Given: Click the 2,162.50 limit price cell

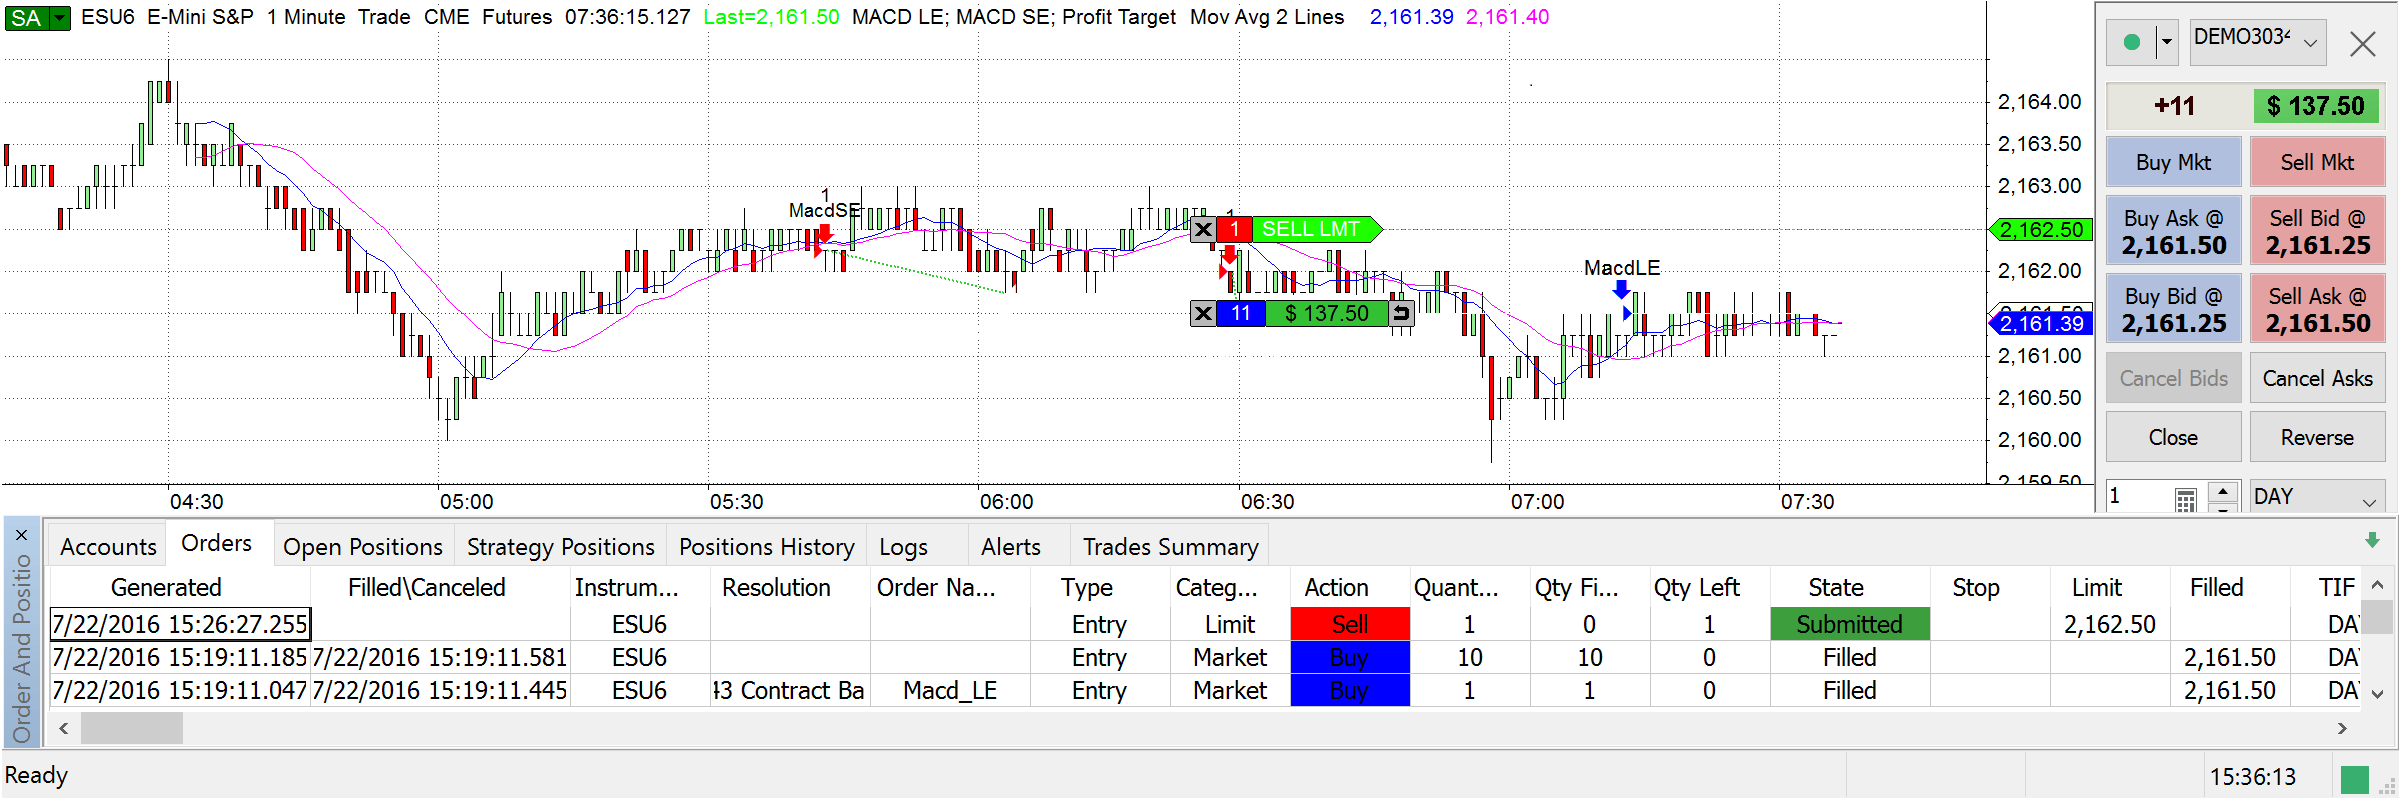Looking at the screenshot, I should [x=2109, y=624].
